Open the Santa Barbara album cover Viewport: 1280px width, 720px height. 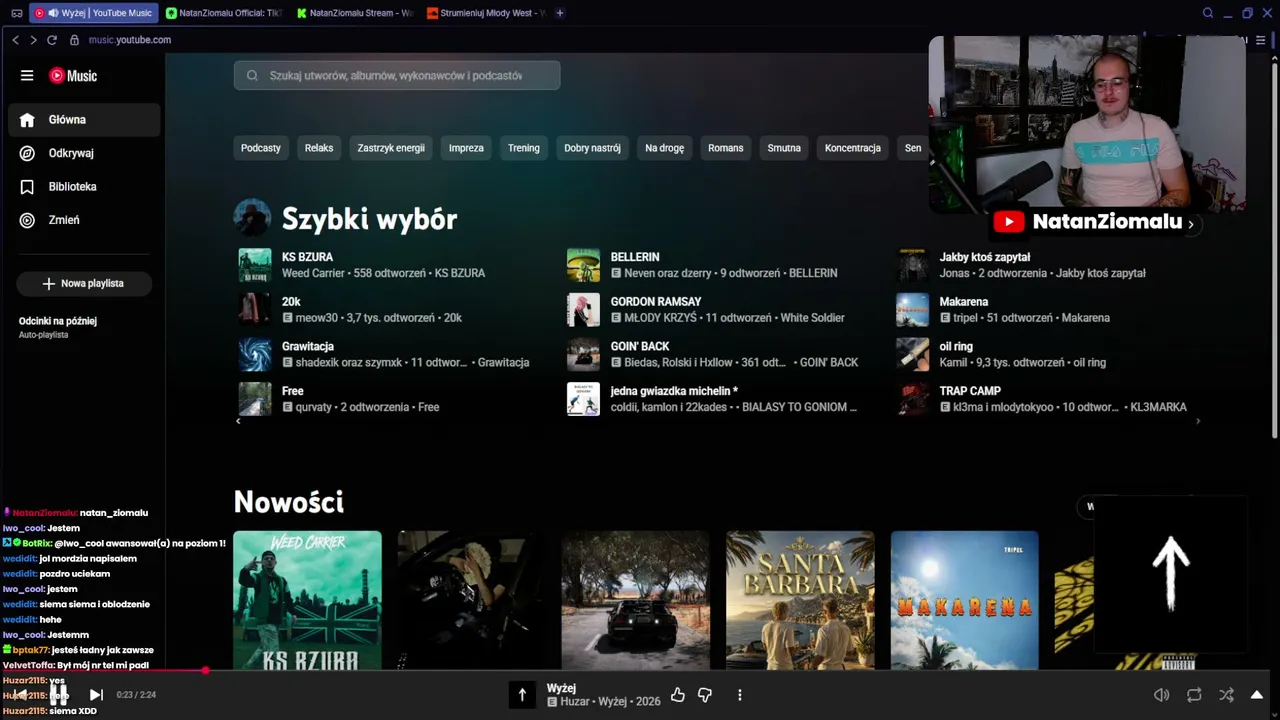coord(800,600)
